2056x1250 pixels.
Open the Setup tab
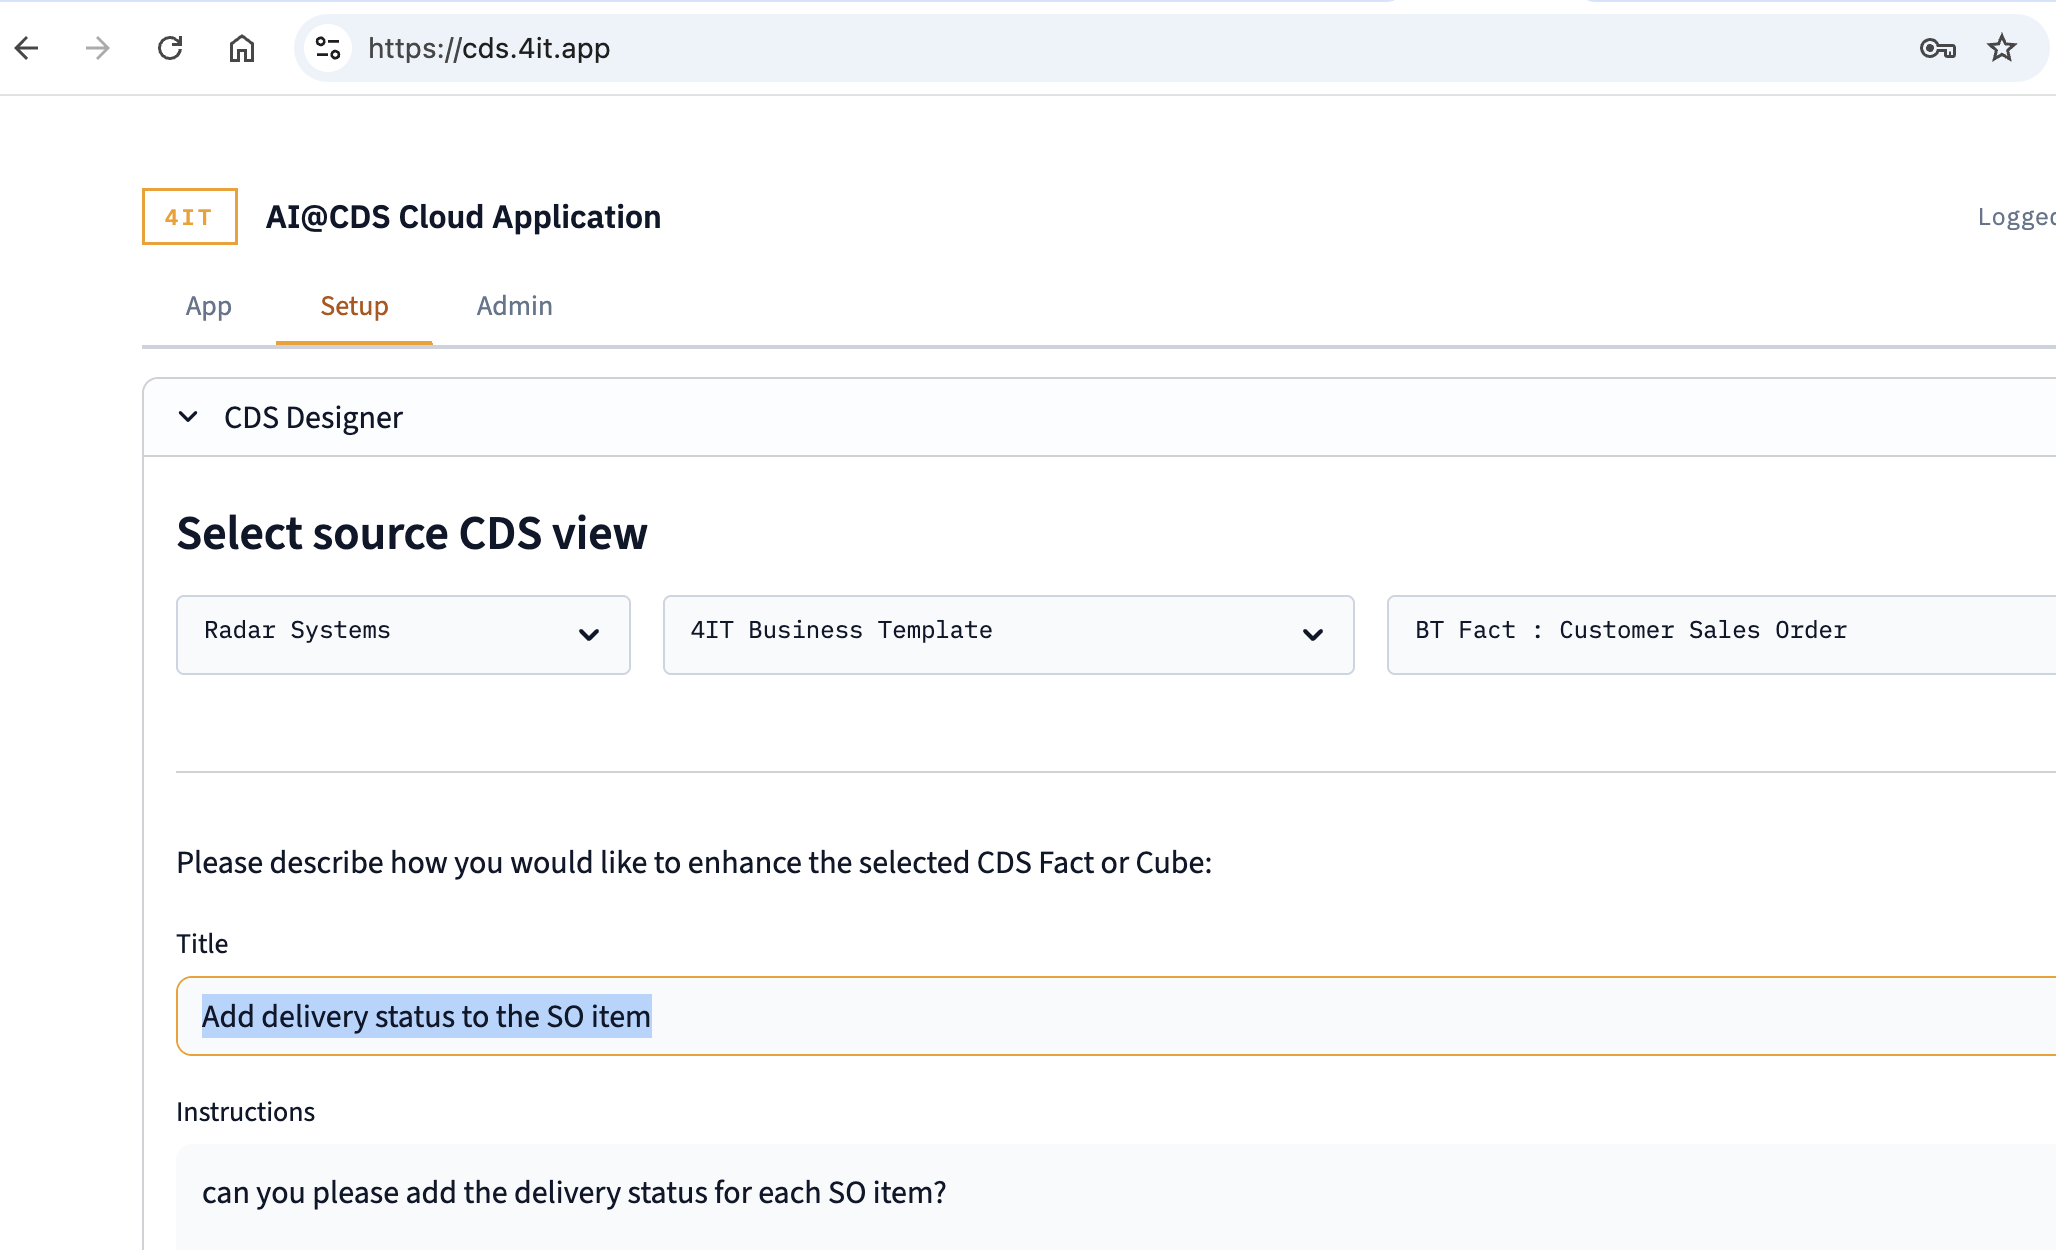coord(353,306)
